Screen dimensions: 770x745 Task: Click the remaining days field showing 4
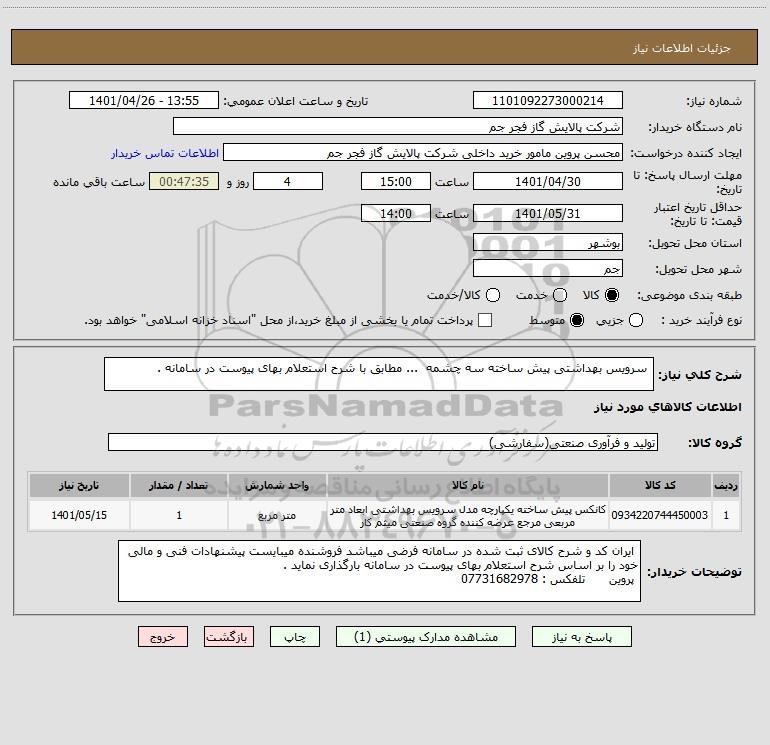click(x=288, y=181)
